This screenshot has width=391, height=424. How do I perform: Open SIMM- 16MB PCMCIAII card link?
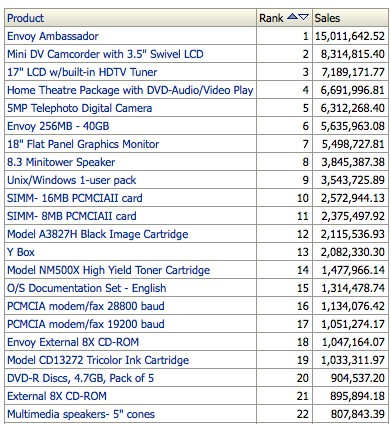pyautogui.click(x=75, y=198)
